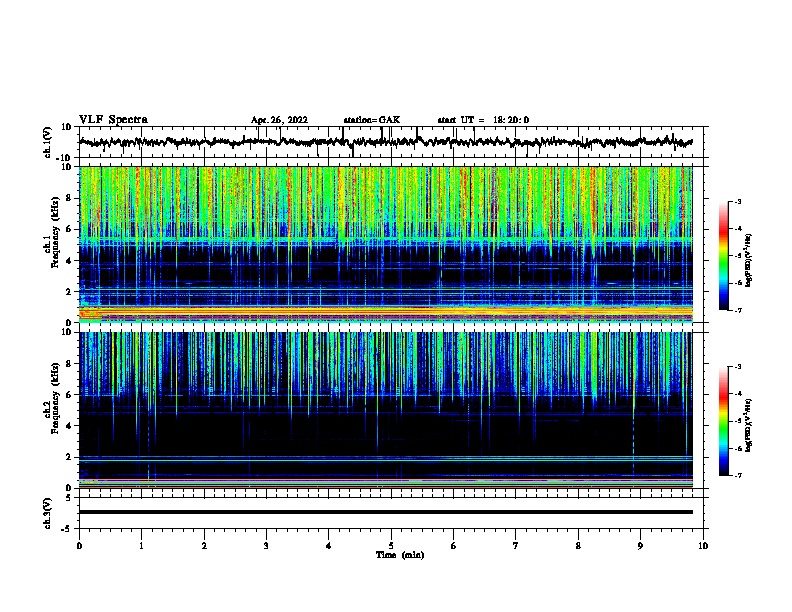Image resolution: width=792 pixels, height=612 pixels.
Task: Click the lower colorbar log(PSD) label
Action: click(x=749, y=426)
